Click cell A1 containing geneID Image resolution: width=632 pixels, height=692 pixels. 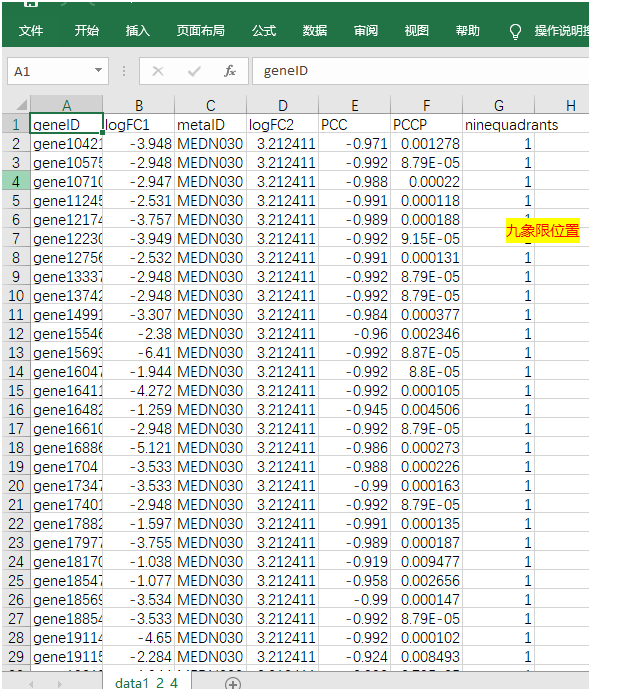tap(67, 124)
